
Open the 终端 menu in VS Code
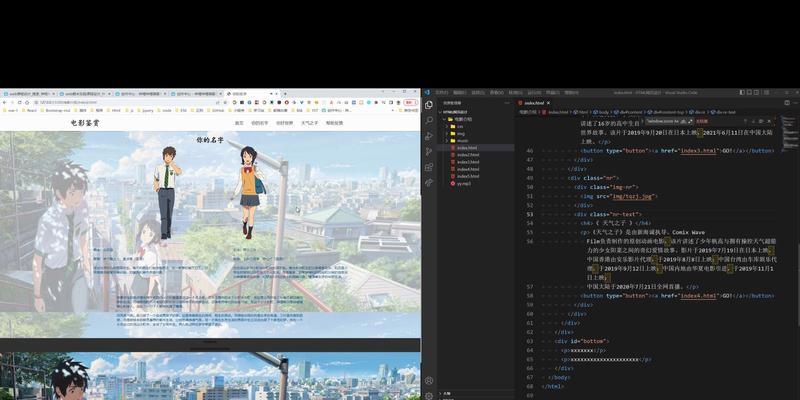click(553, 92)
